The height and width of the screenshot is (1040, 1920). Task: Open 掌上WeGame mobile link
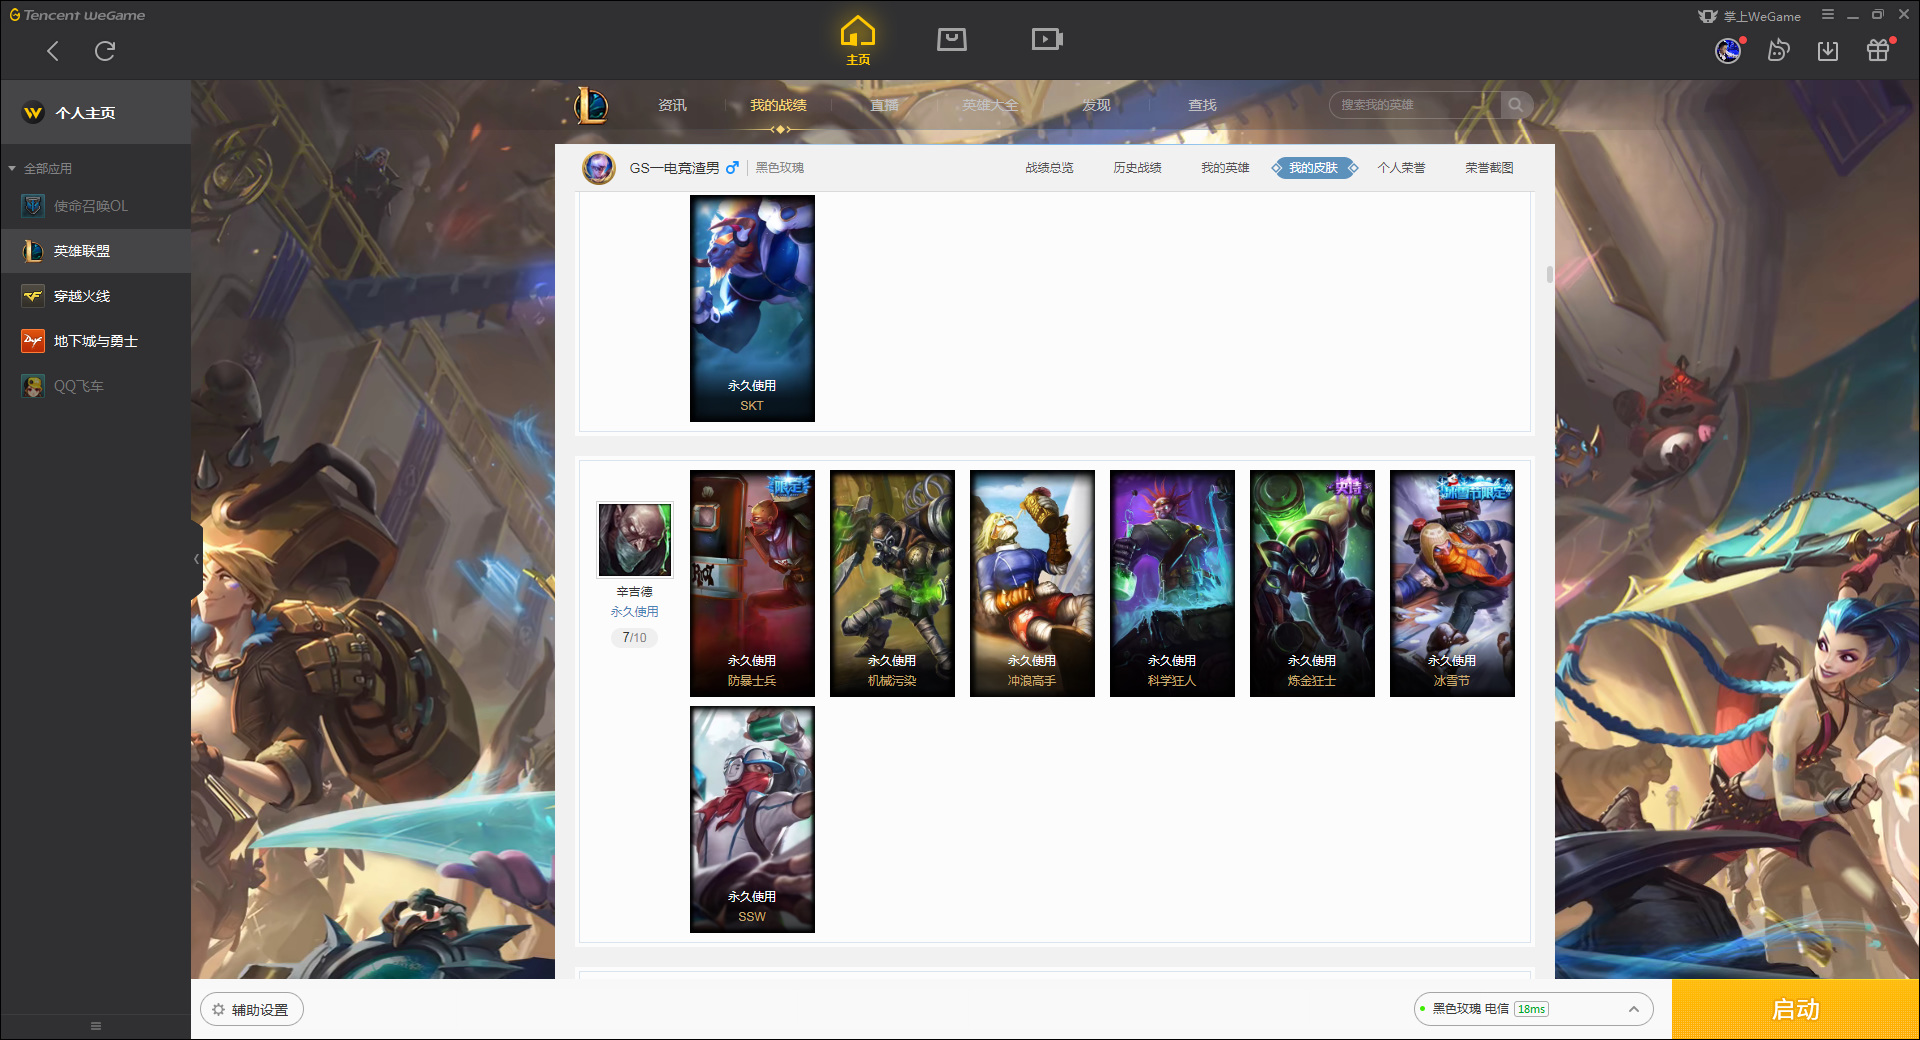1750,16
